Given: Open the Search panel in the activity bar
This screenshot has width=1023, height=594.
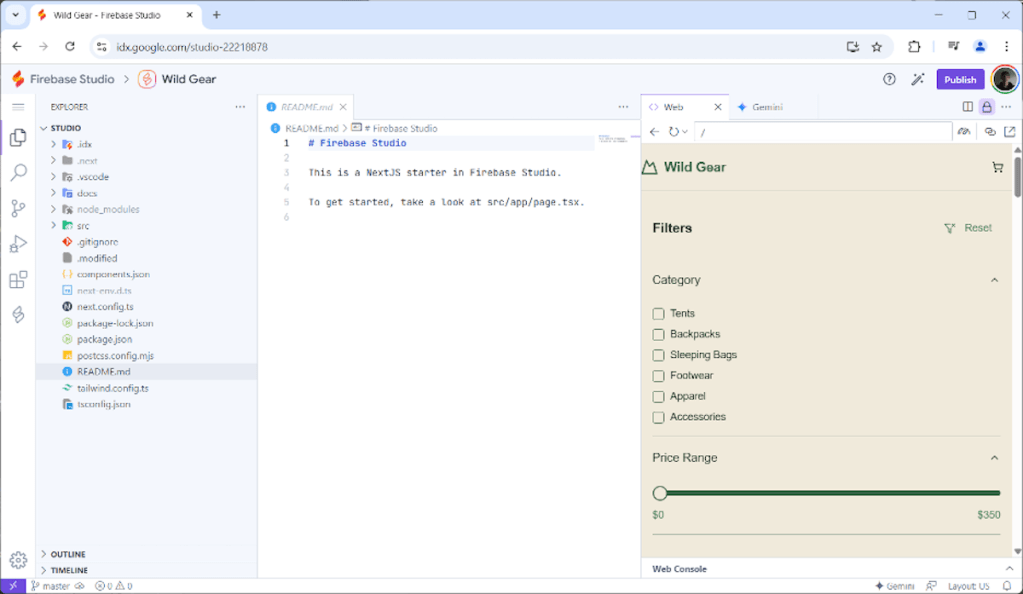Looking at the screenshot, I should click(x=17, y=172).
